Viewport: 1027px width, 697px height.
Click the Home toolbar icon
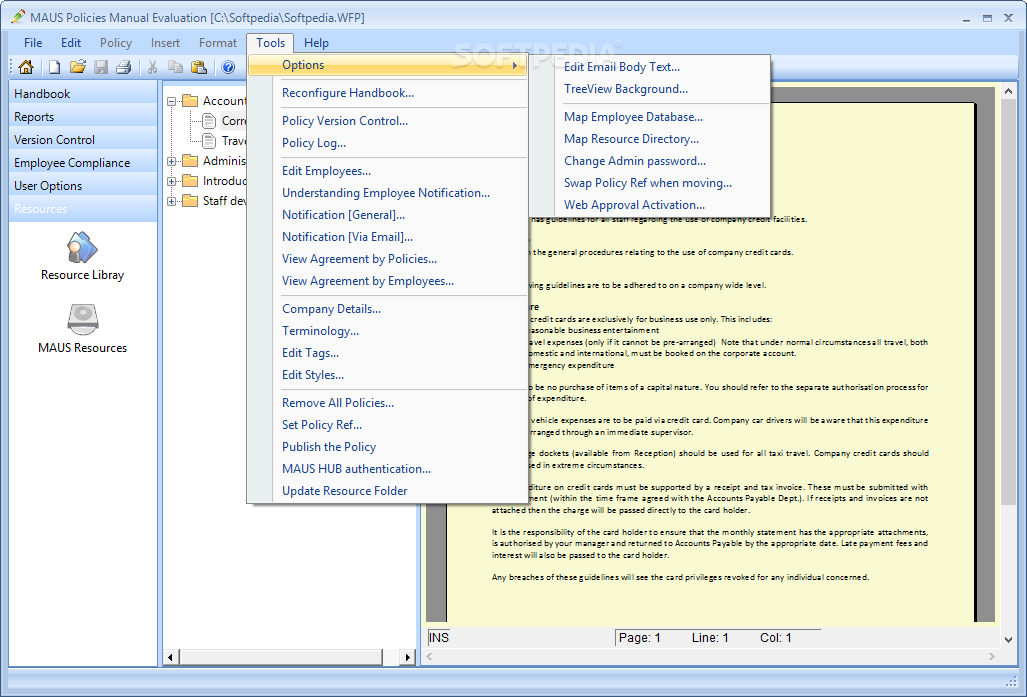click(x=26, y=67)
